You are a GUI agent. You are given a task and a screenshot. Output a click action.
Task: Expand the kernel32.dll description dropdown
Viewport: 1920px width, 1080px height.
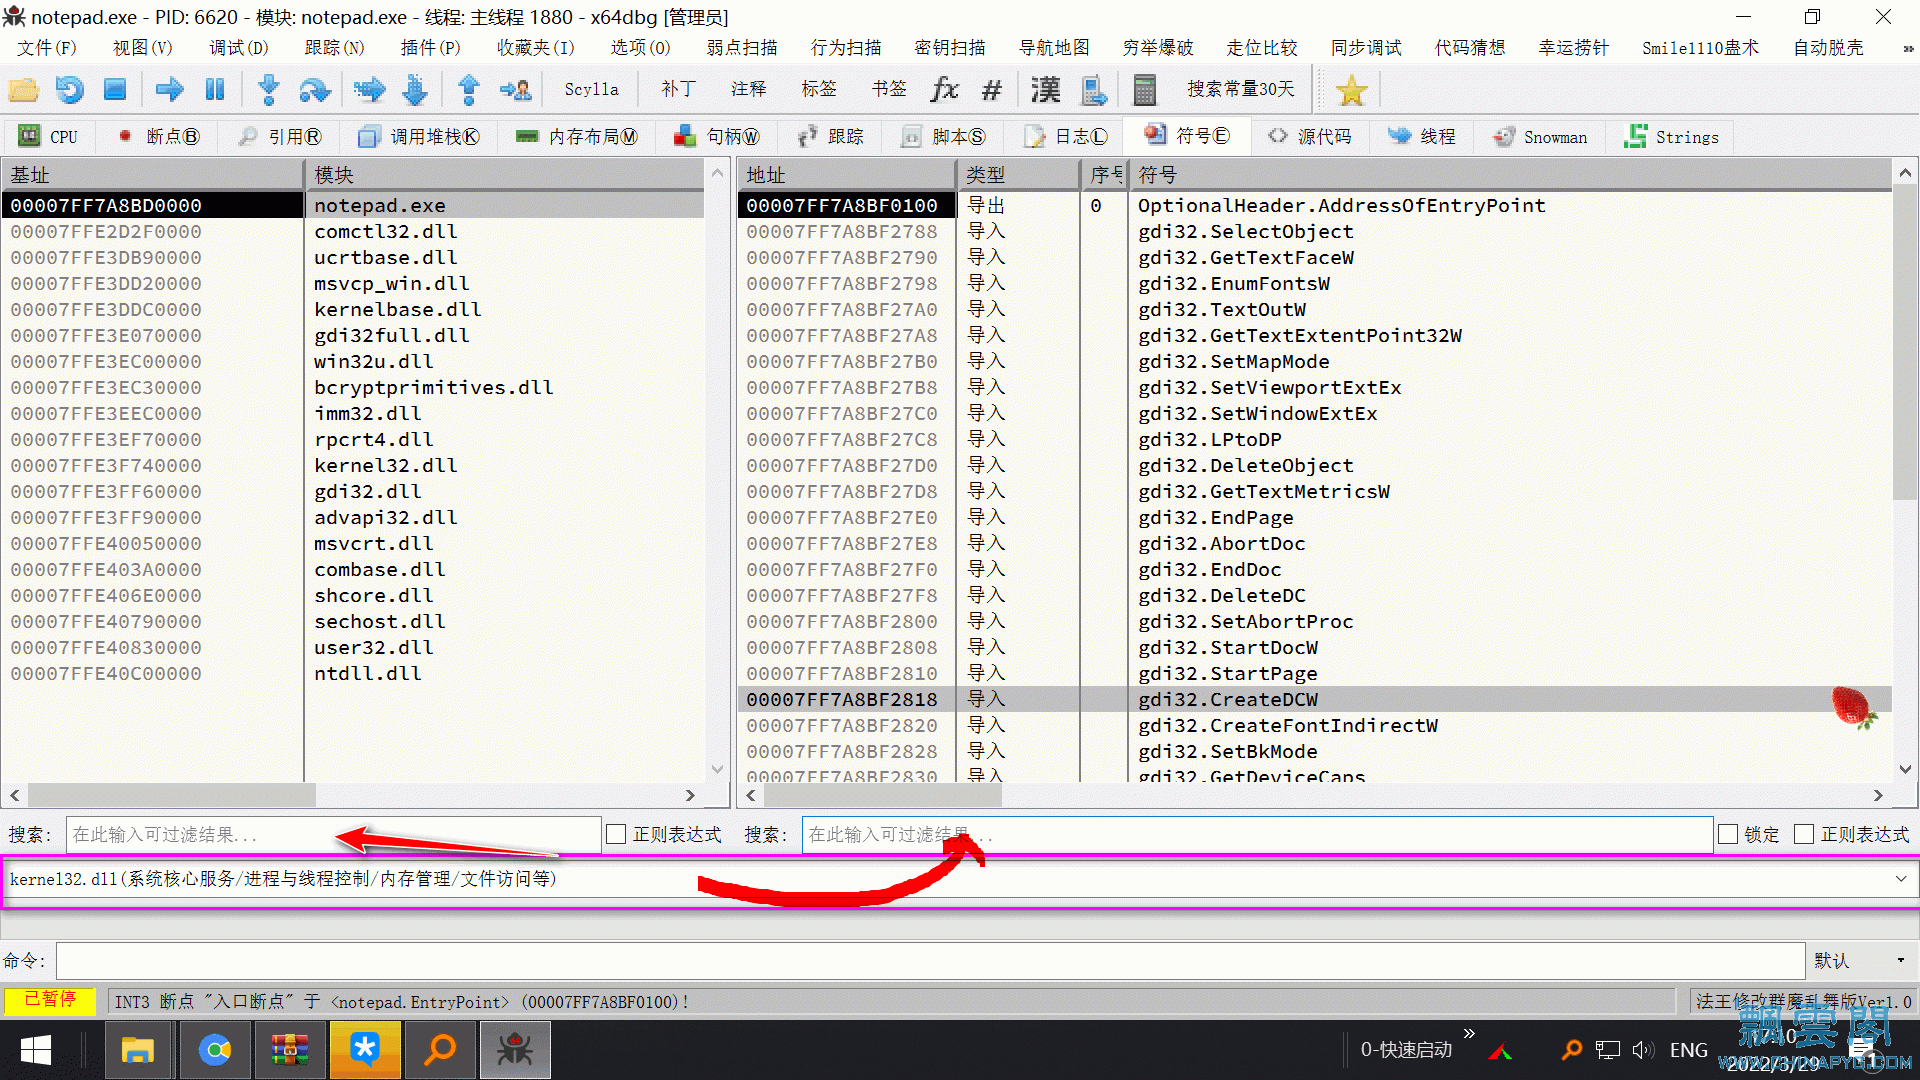pos(1900,879)
